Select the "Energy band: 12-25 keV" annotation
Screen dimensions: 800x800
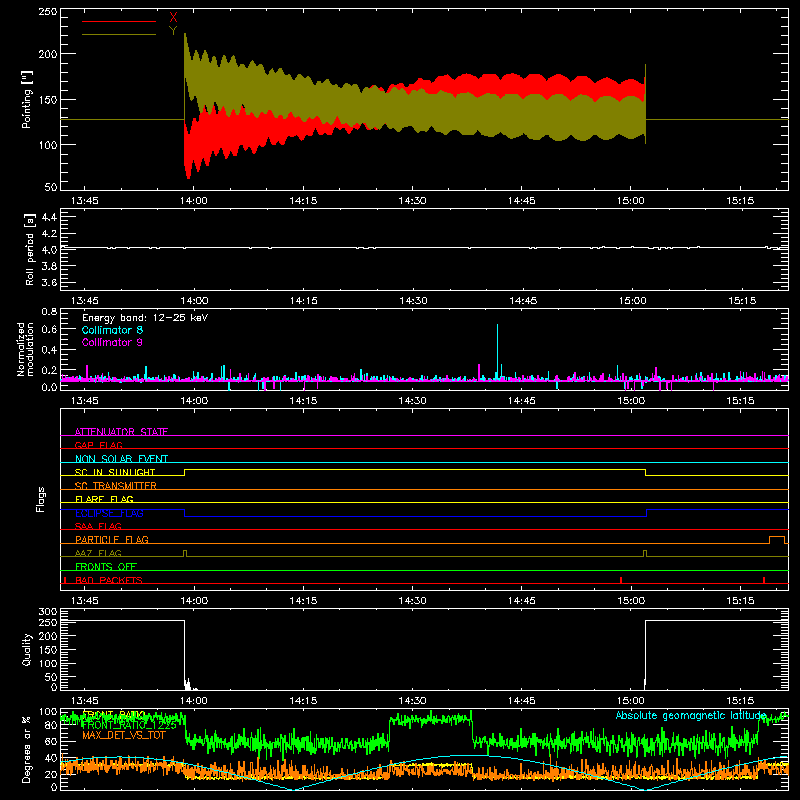tap(145, 318)
